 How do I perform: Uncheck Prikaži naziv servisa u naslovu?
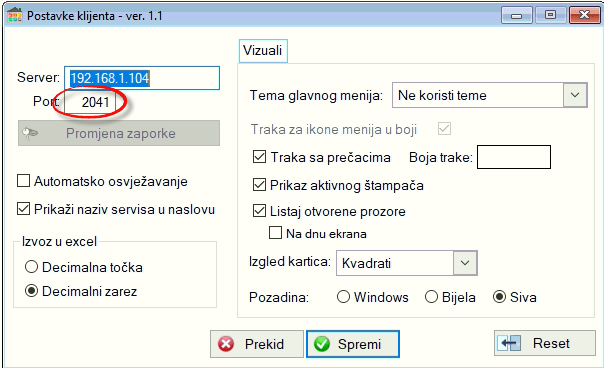click(x=23, y=209)
